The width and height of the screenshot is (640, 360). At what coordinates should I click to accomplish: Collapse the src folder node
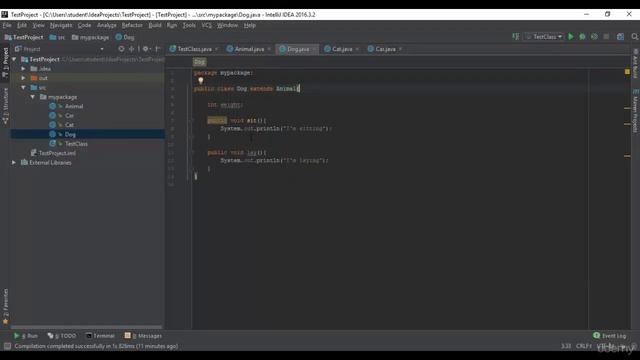click(x=23, y=87)
